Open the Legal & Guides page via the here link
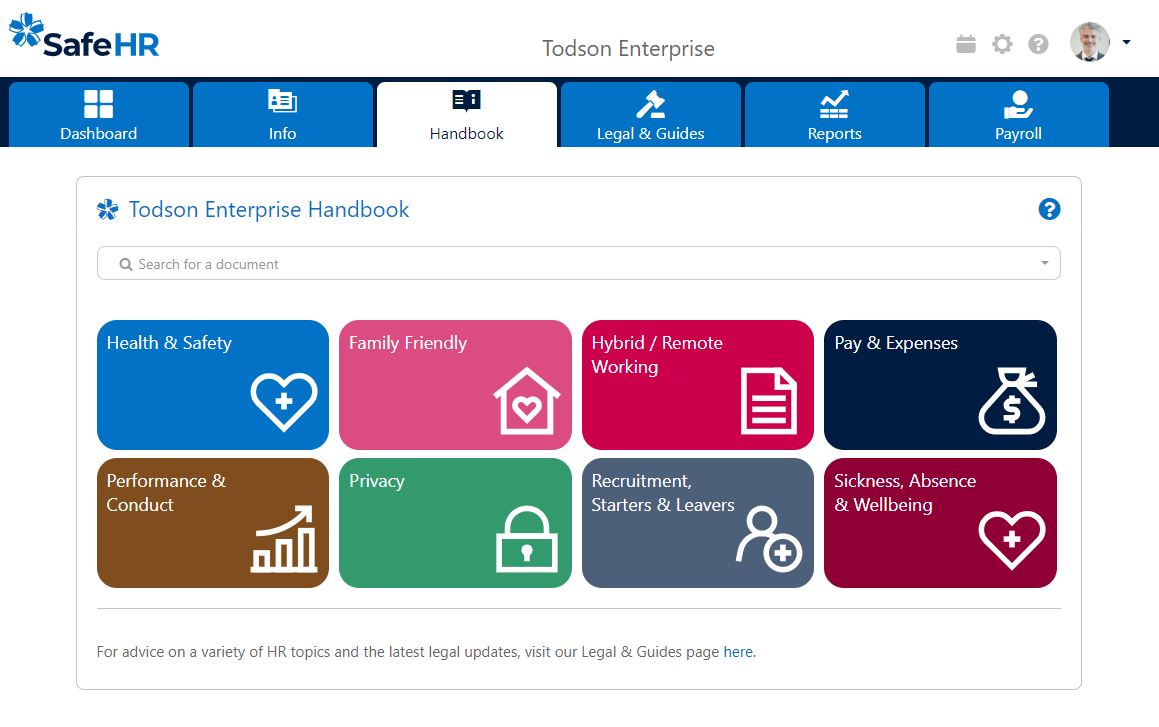Image resolution: width=1159 pixels, height=727 pixels. pos(737,651)
